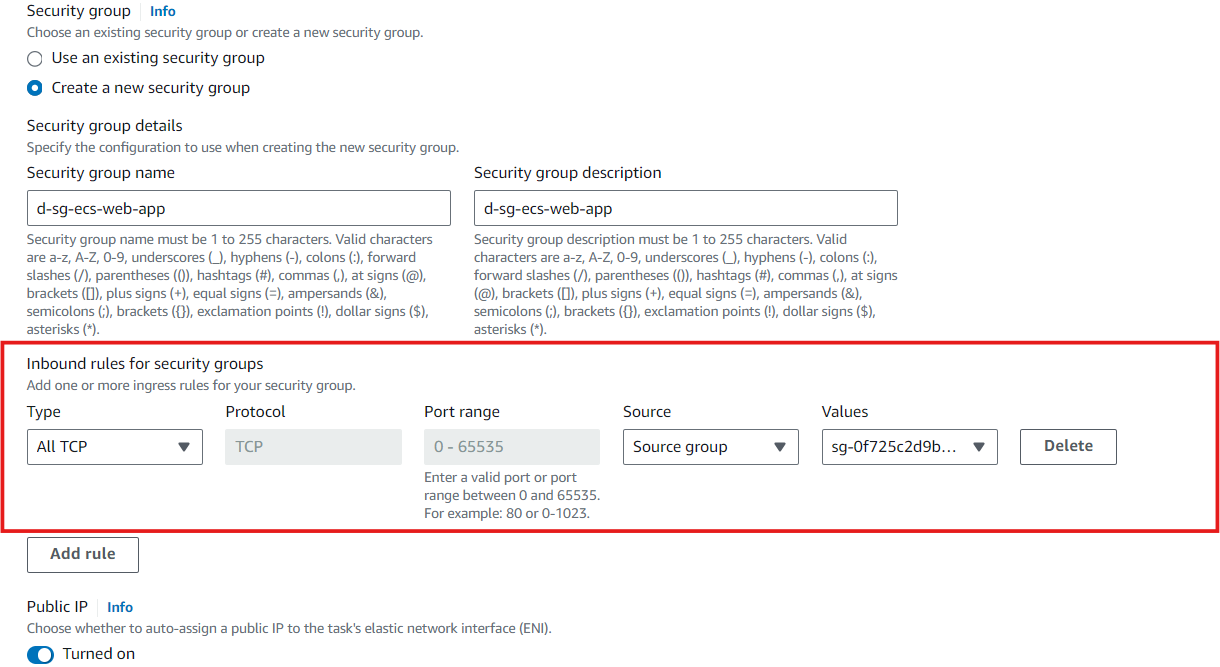Click the Source group selector arrow
1220x667 pixels.
tap(782, 446)
